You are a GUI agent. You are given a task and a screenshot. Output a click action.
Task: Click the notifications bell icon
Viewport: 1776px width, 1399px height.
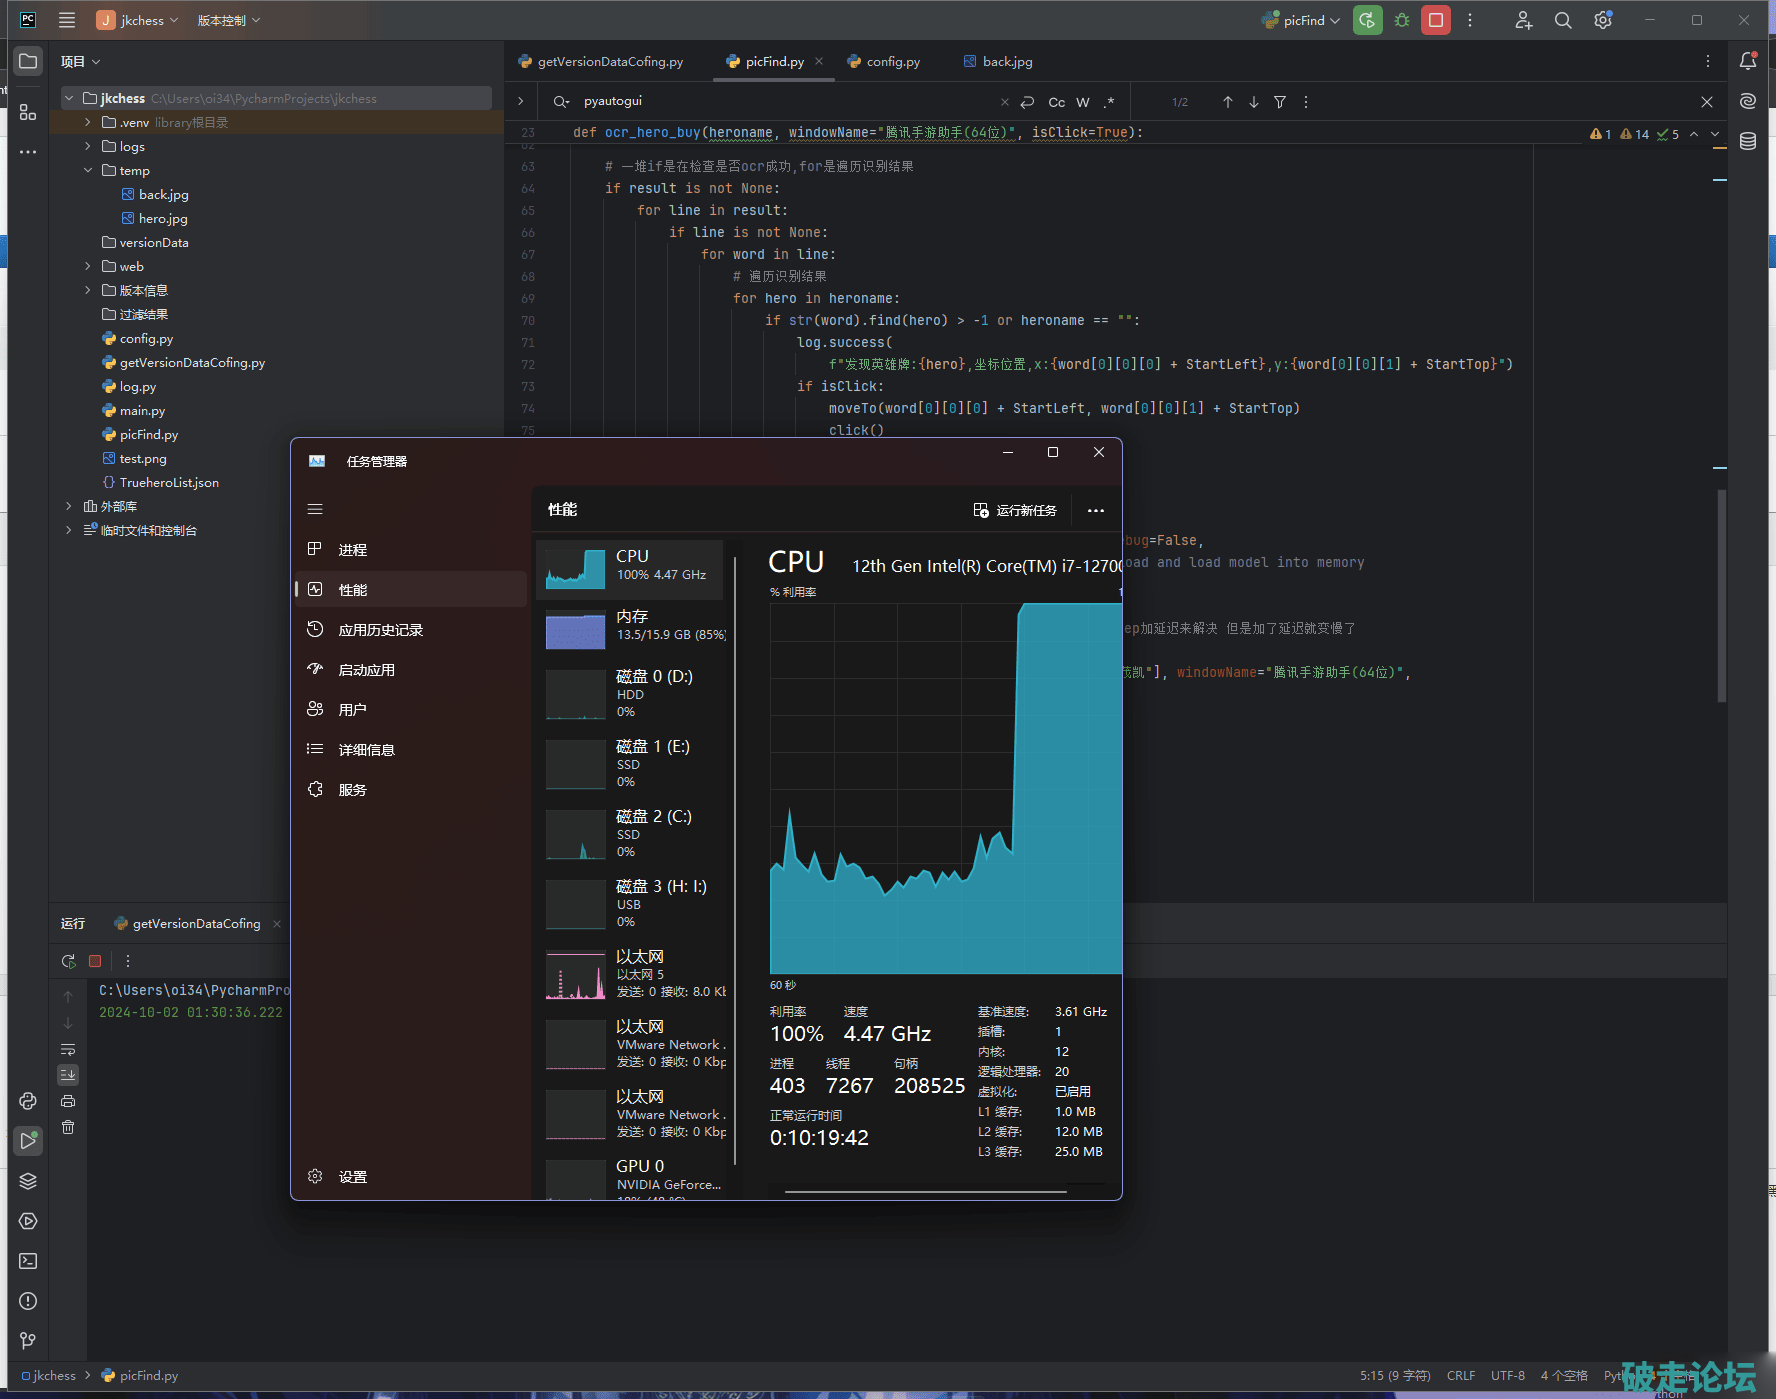tap(1748, 61)
